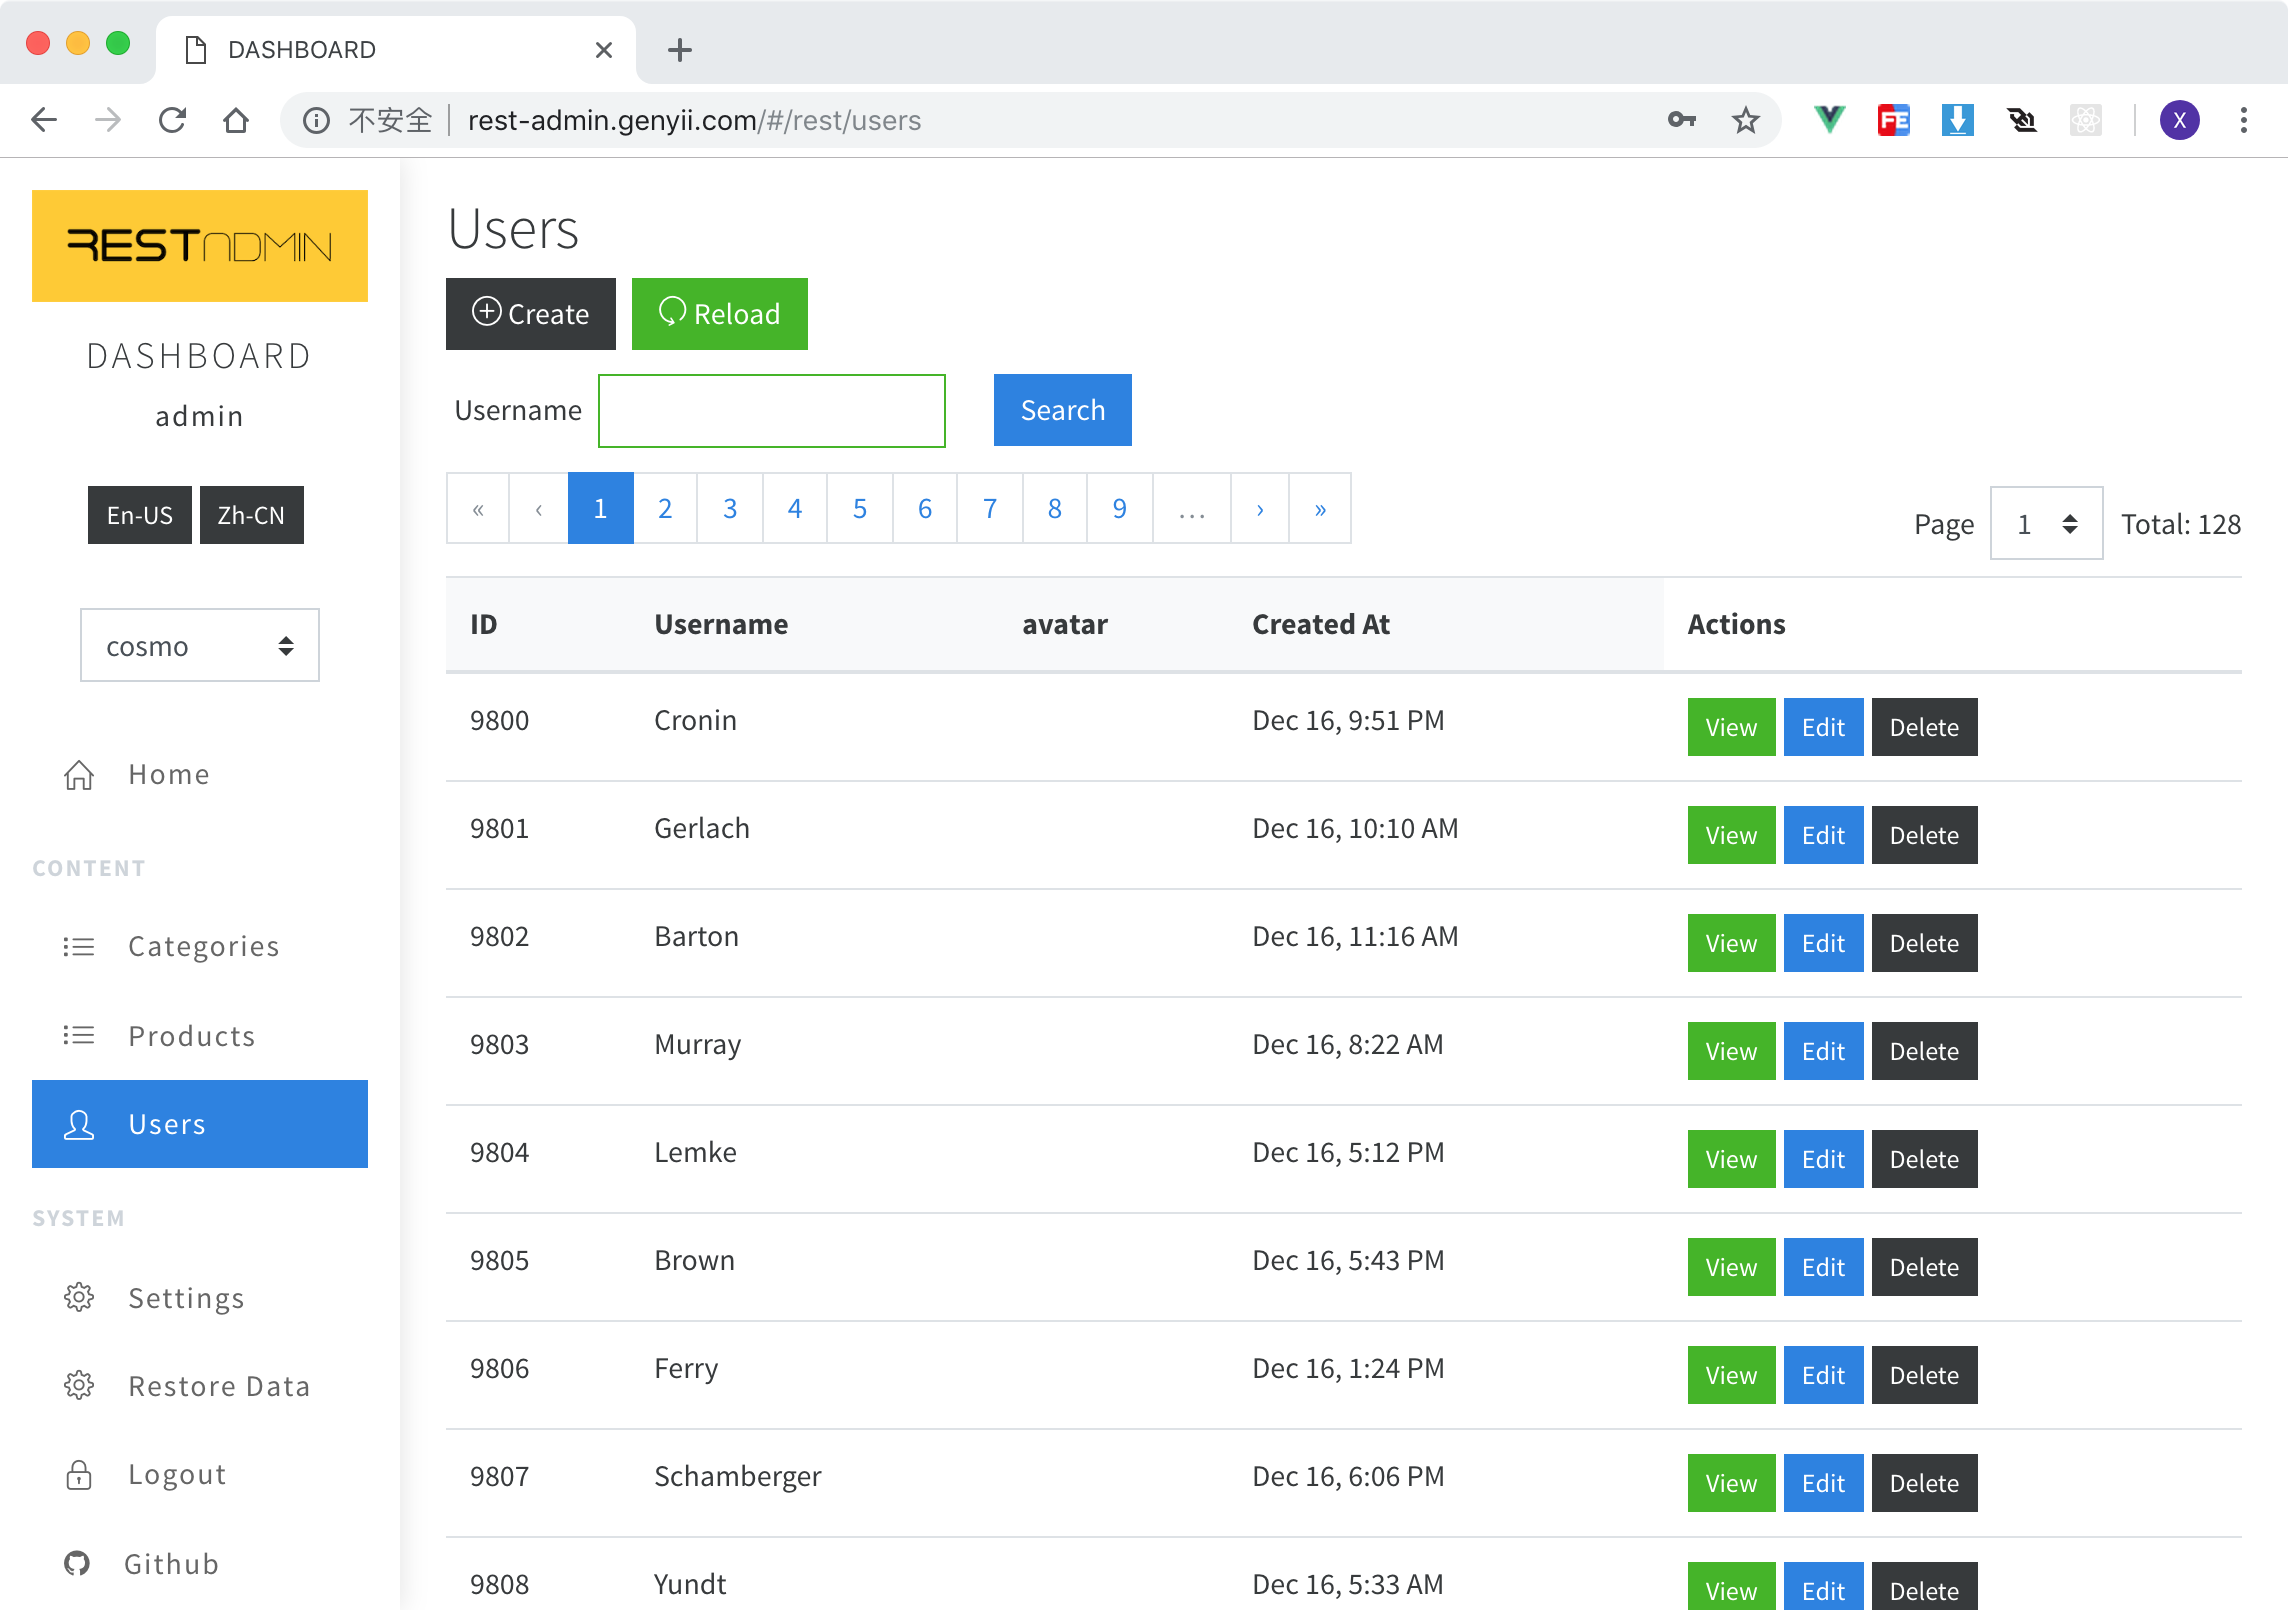Open the greyed React devtools extension icon
The width and height of the screenshot is (2288, 1610).
[2086, 120]
